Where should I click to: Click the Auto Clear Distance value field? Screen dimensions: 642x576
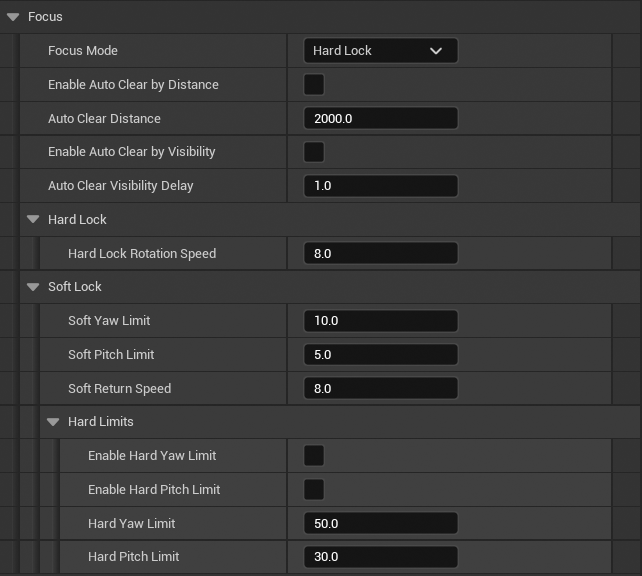coord(380,118)
